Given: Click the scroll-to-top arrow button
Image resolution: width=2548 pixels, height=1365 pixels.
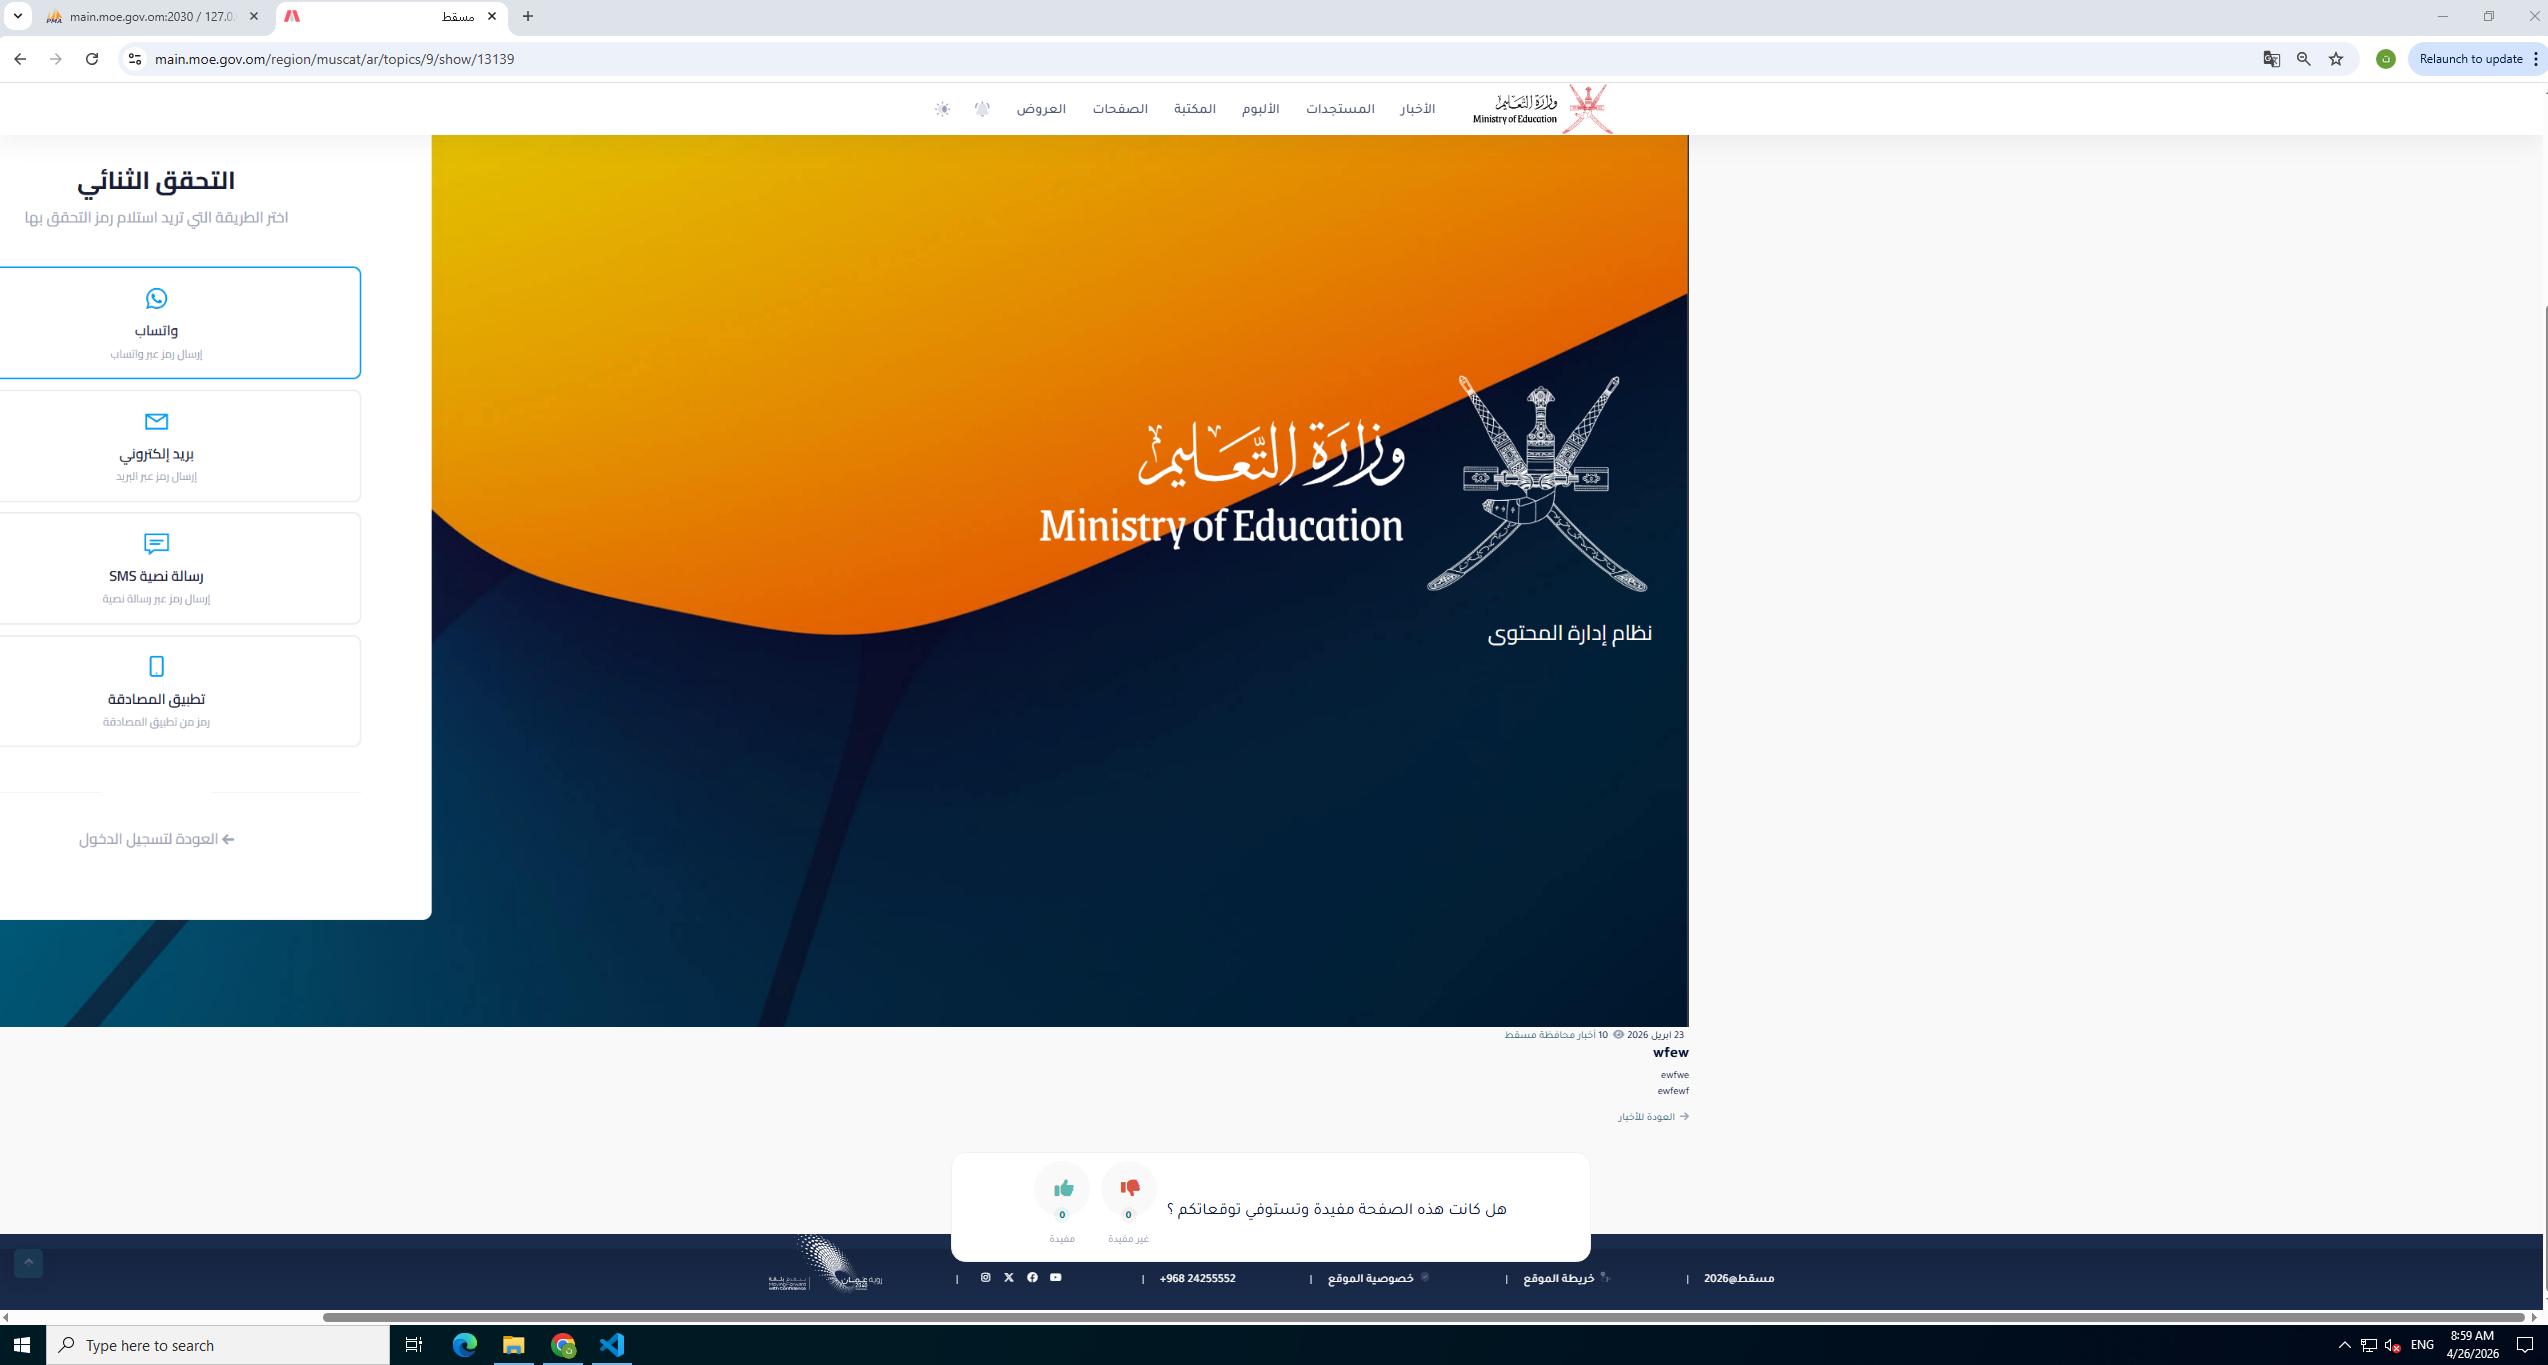Looking at the screenshot, I should (29, 1263).
